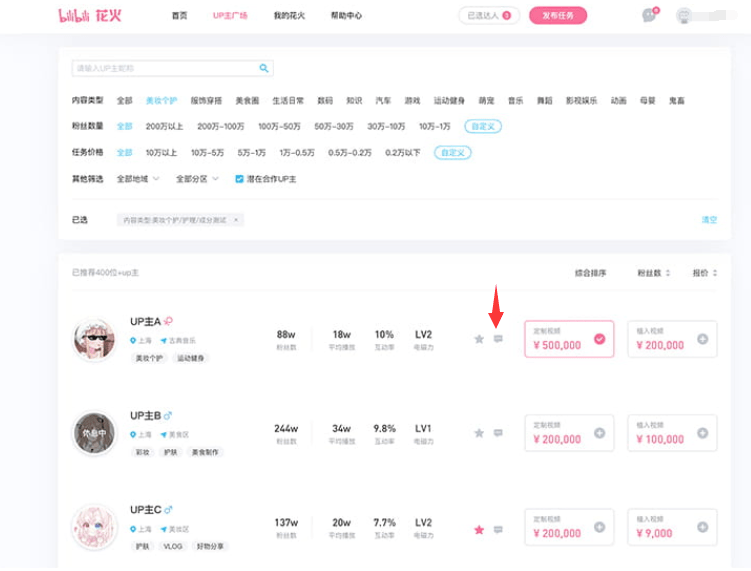Select 5万-1万 task price filter
Image resolution: width=751 pixels, height=571 pixels.
click(x=251, y=153)
